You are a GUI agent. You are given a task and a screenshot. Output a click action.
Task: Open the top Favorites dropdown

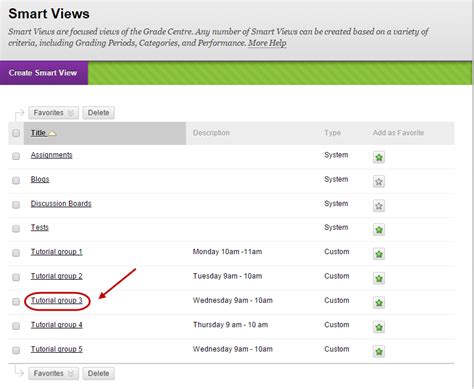(x=53, y=113)
